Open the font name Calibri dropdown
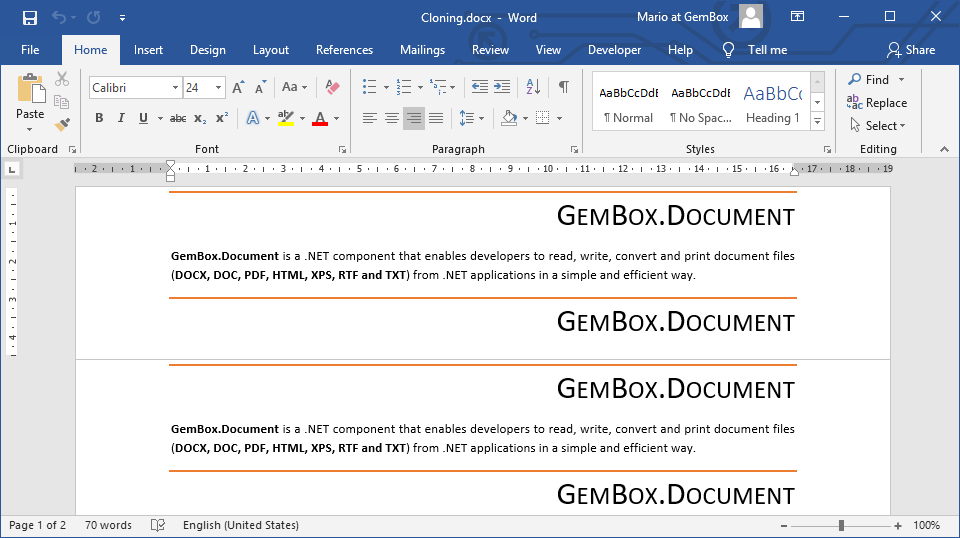 click(175, 88)
